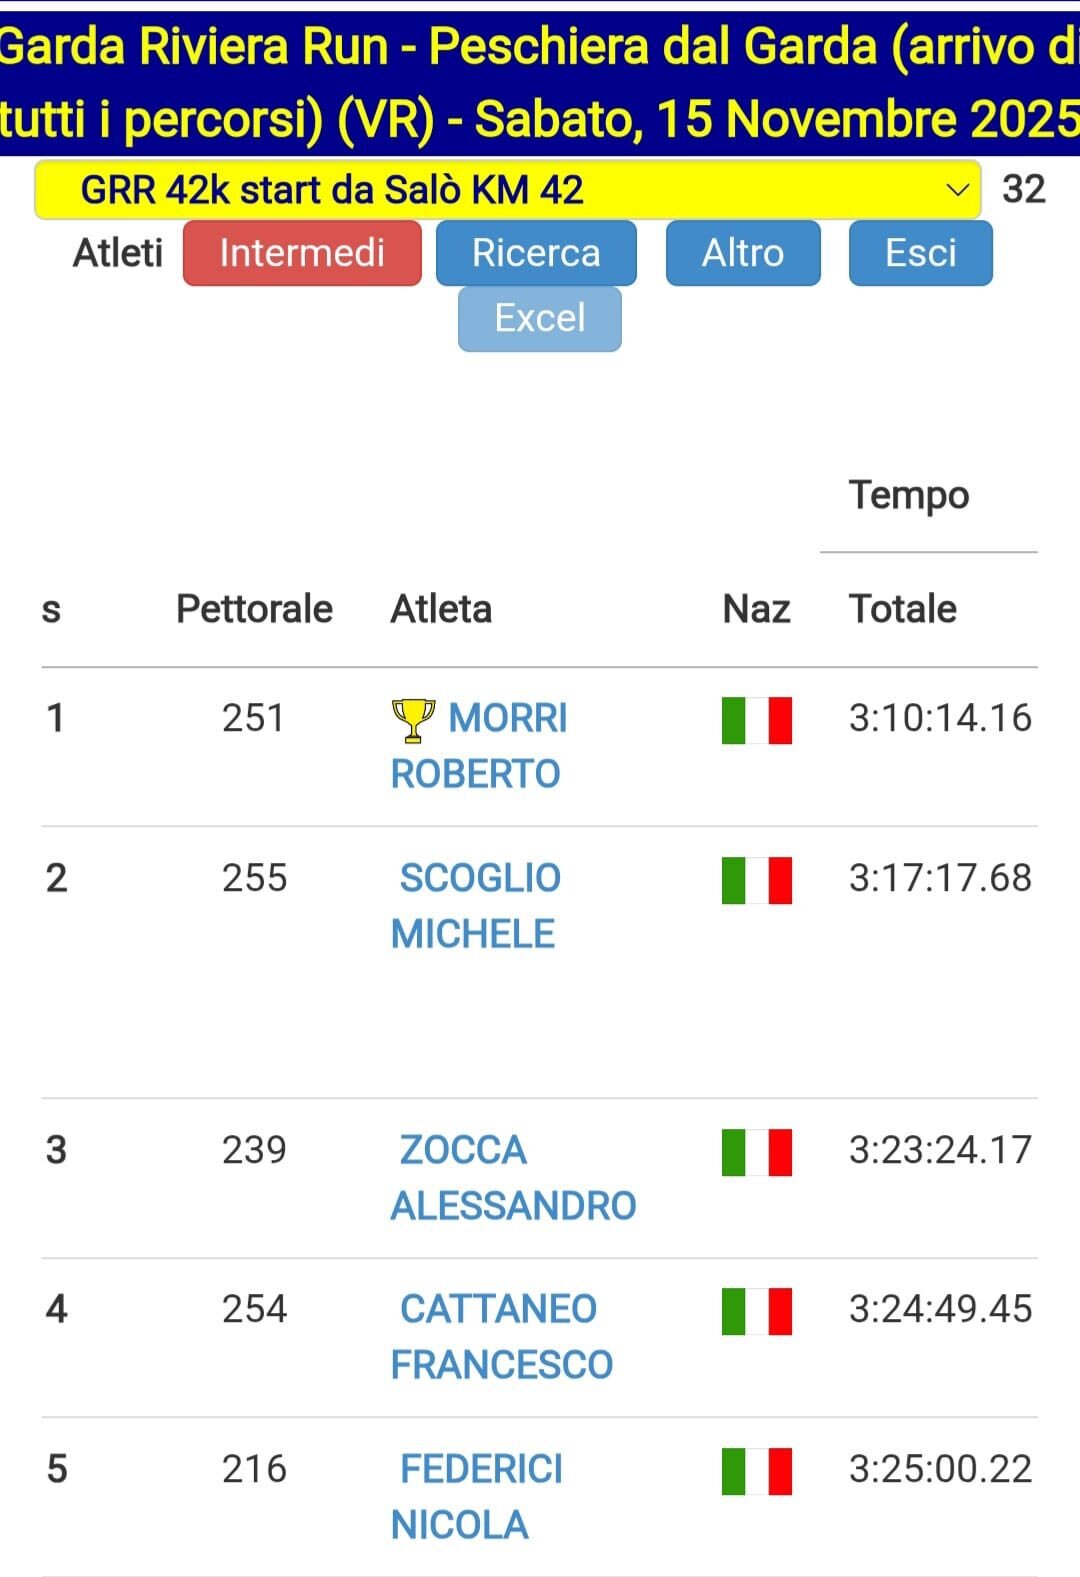View ZOCCA ALESSANDRO's result details
Image resolution: width=1080 pixels, height=1577 pixels.
[x=512, y=1178]
